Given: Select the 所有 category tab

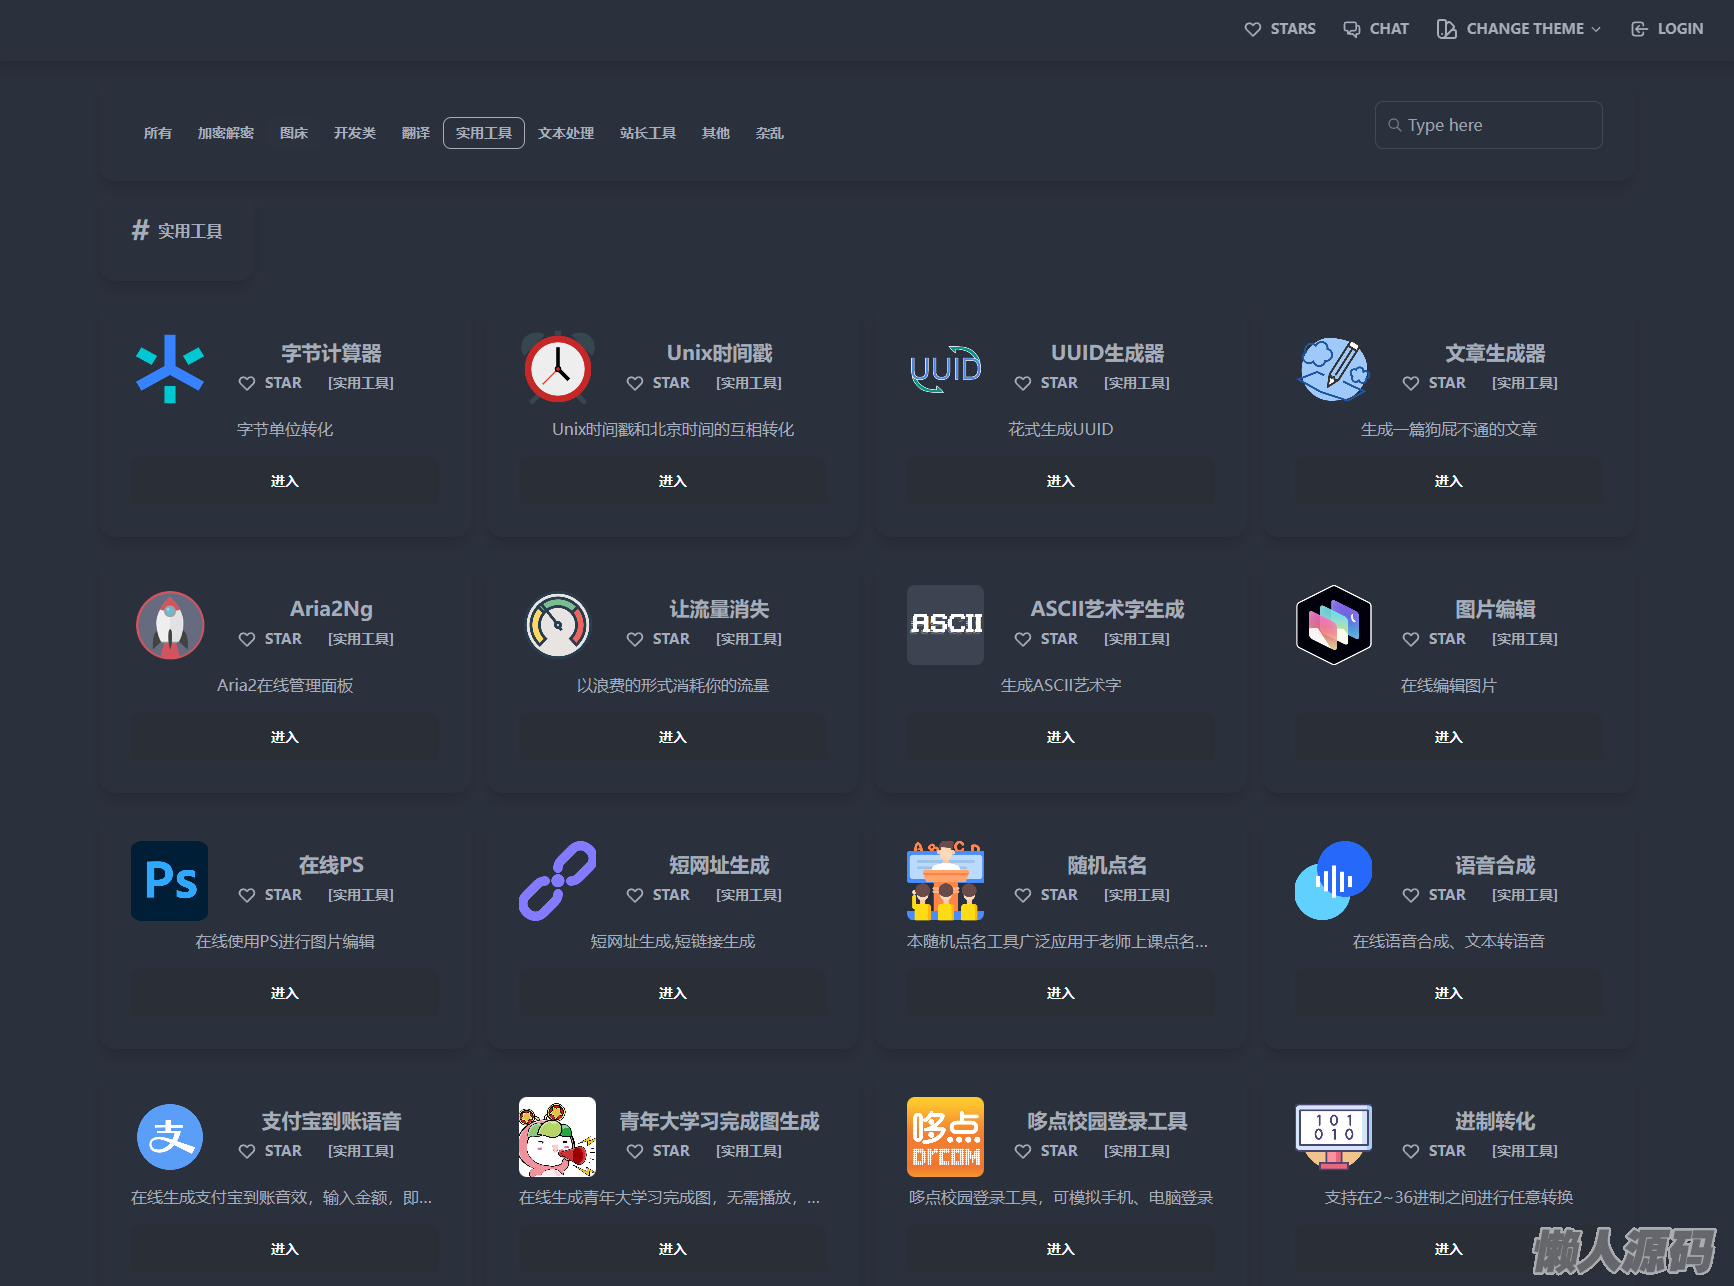Looking at the screenshot, I should (158, 133).
